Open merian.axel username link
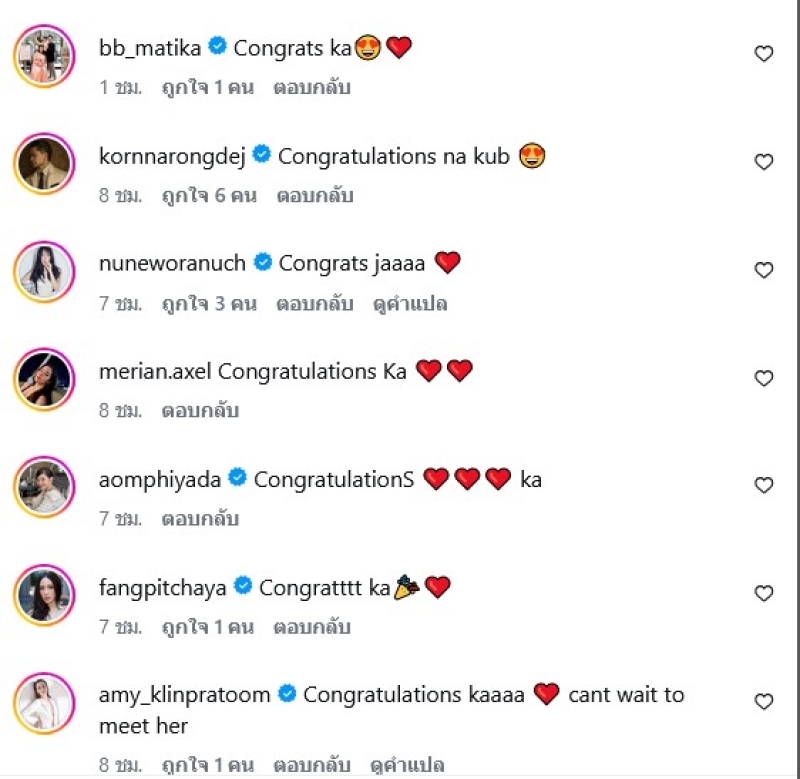Viewport: 800px width, 779px height. coord(155,371)
